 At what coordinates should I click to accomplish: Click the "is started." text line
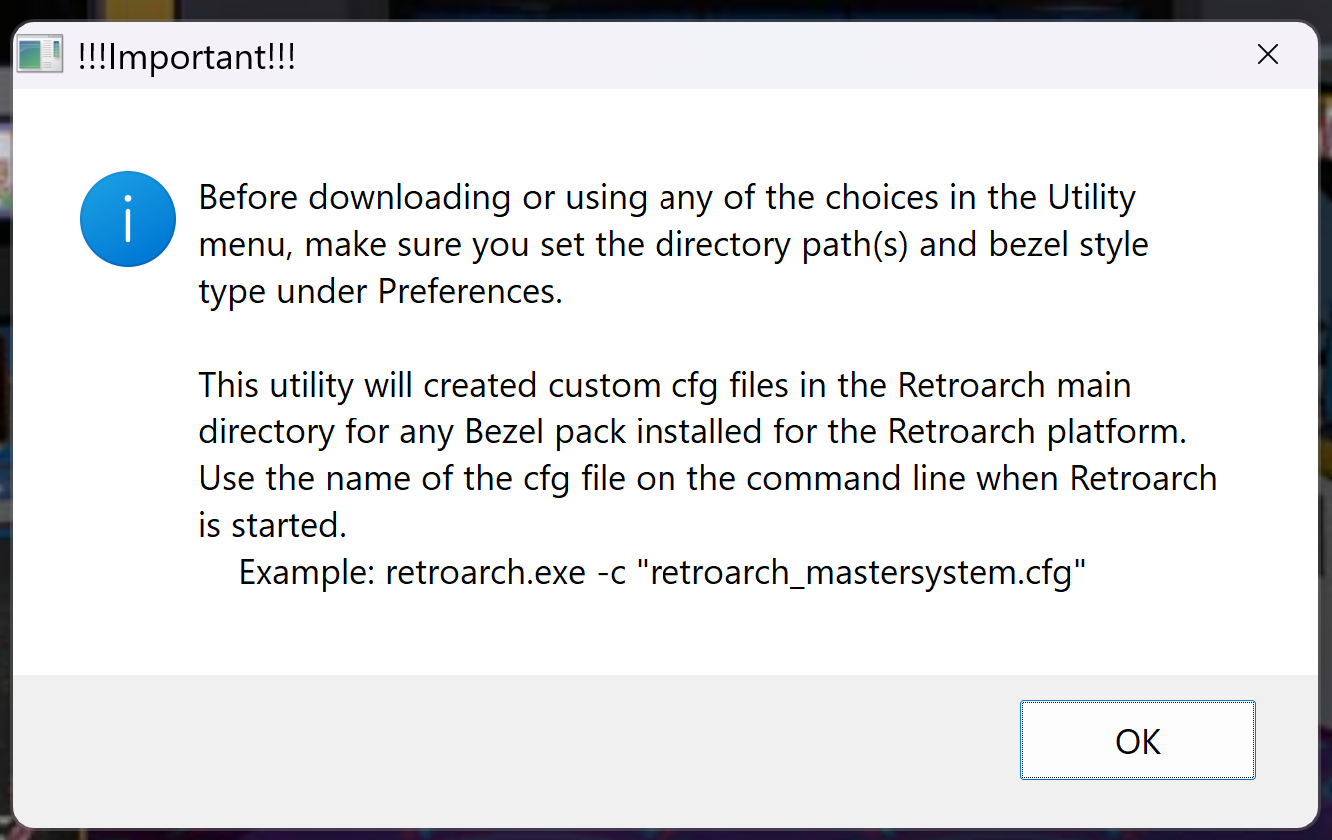(x=272, y=525)
